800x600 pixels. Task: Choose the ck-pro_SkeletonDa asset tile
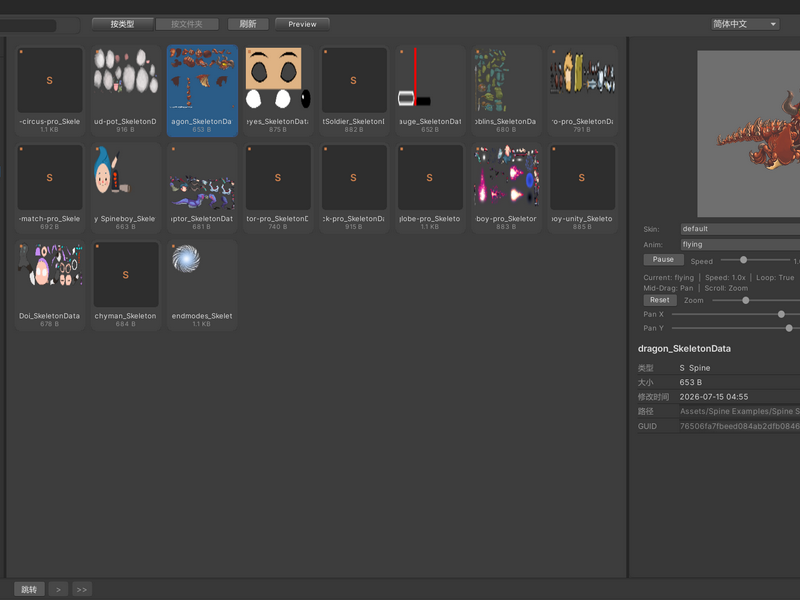click(x=354, y=188)
